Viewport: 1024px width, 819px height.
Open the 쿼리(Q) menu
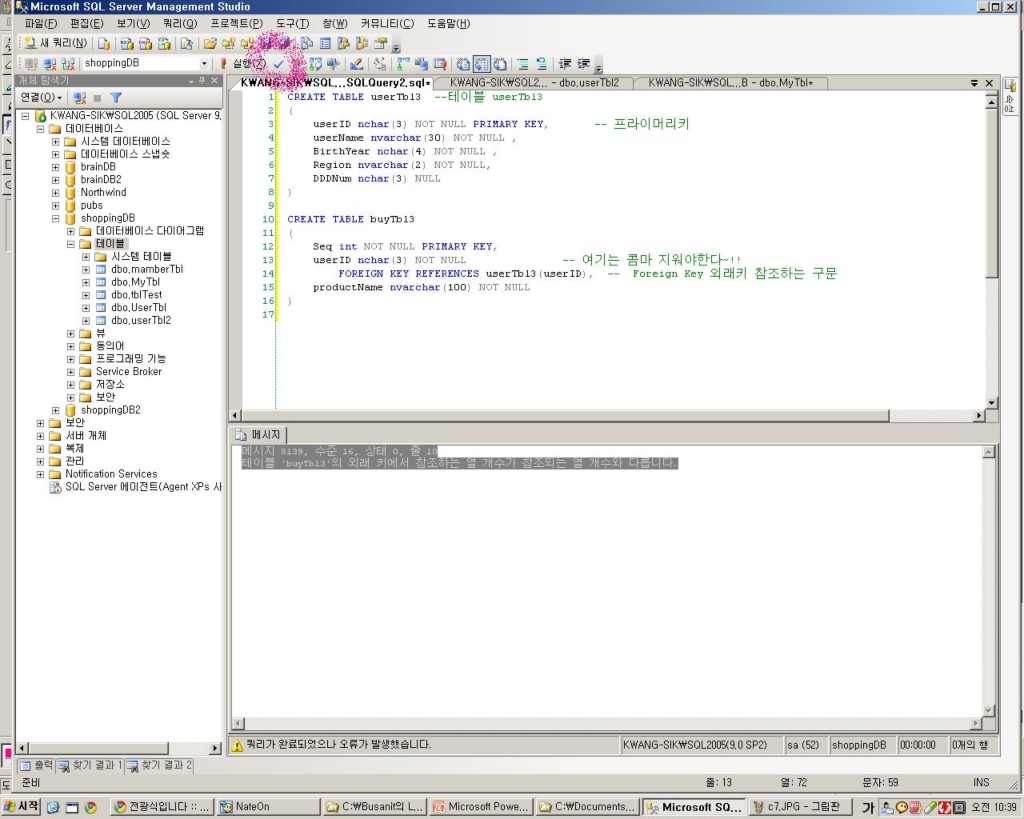[180, 24]
